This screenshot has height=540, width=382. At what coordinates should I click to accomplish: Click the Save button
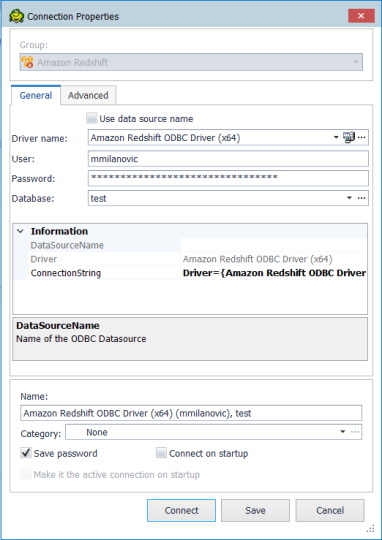pyautogui.click(x=255, y=510)
